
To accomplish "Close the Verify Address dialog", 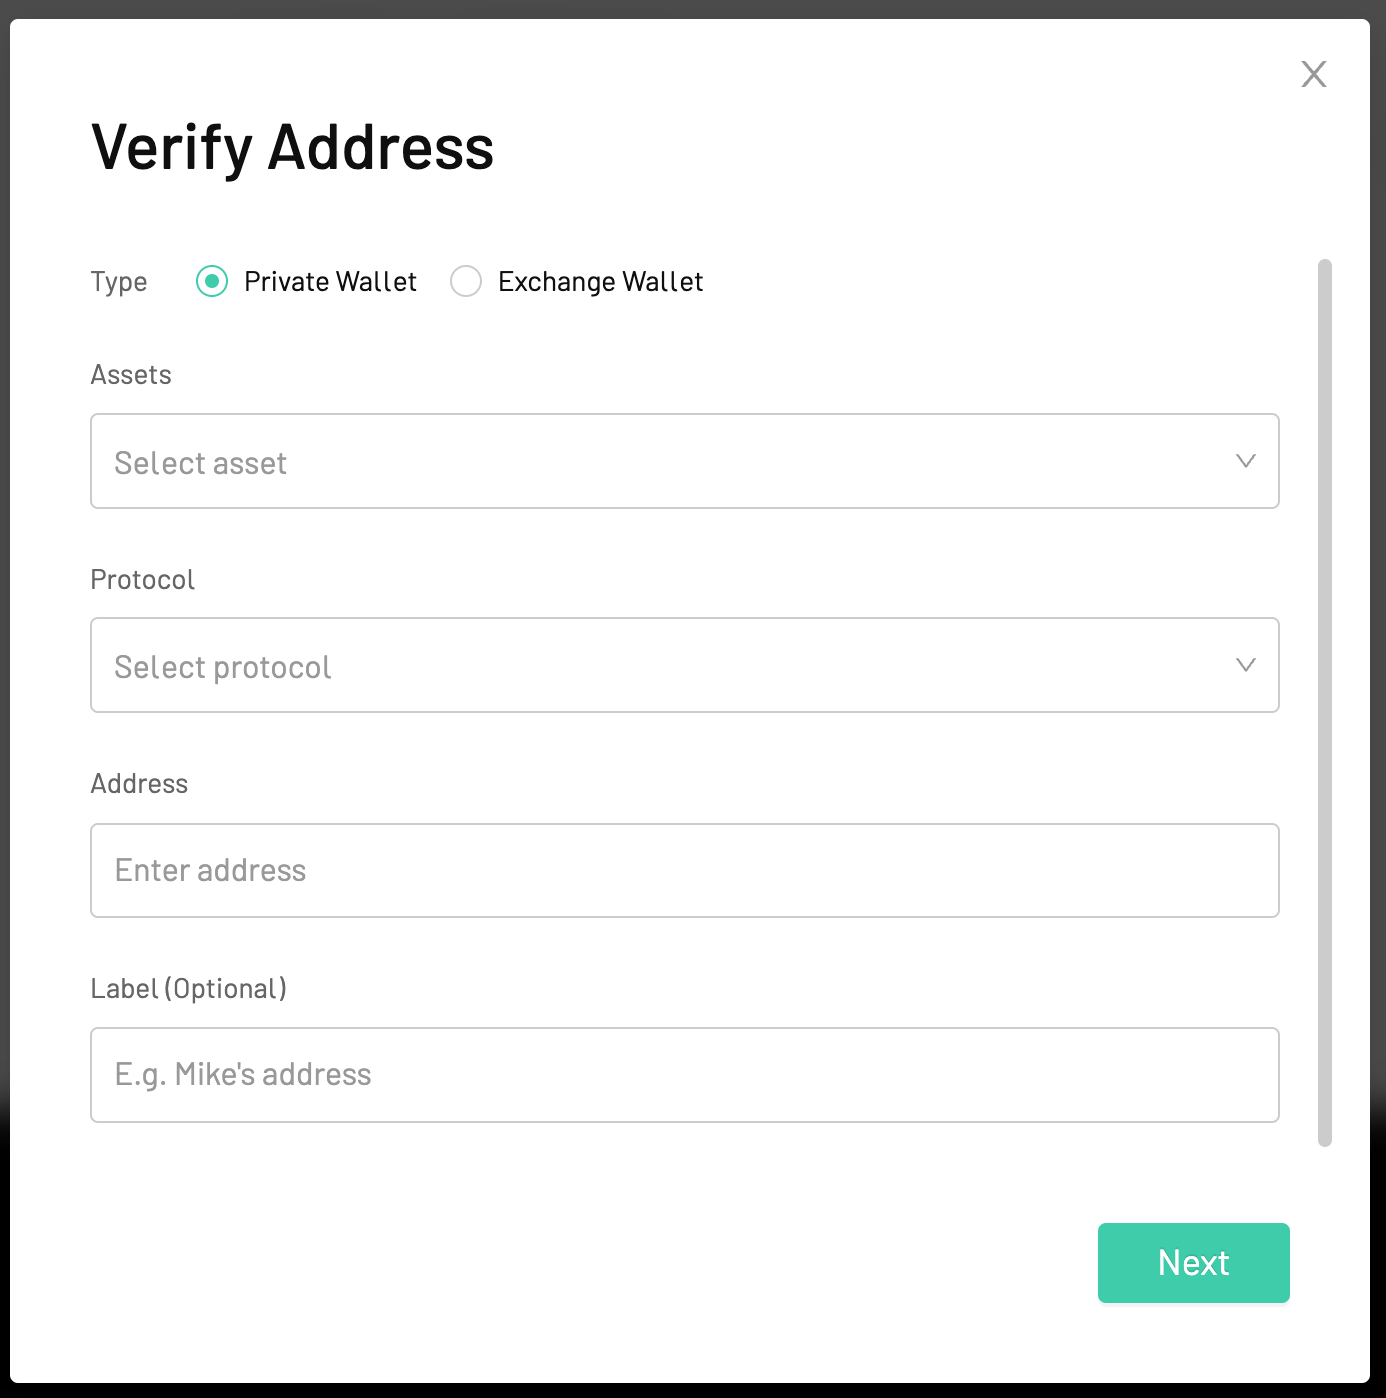I will click(1313, 74).
